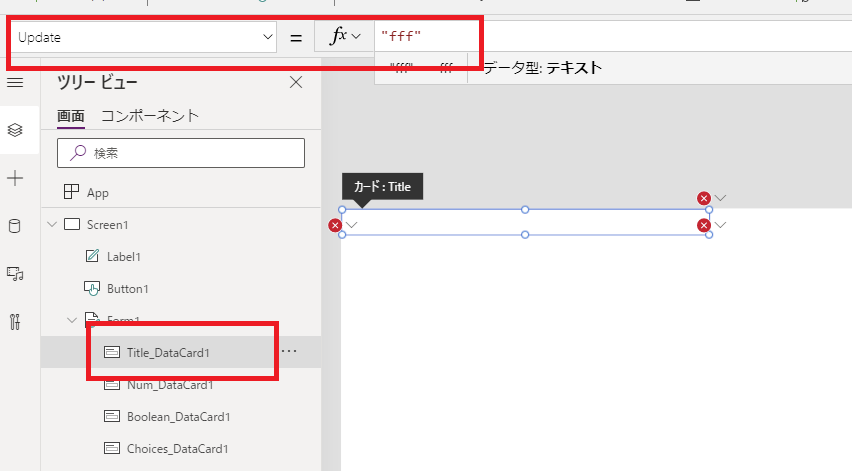Select Choices_DataCard1 in the tree
This screenshot has height=471, width=852.
click(x=178, y=449)
